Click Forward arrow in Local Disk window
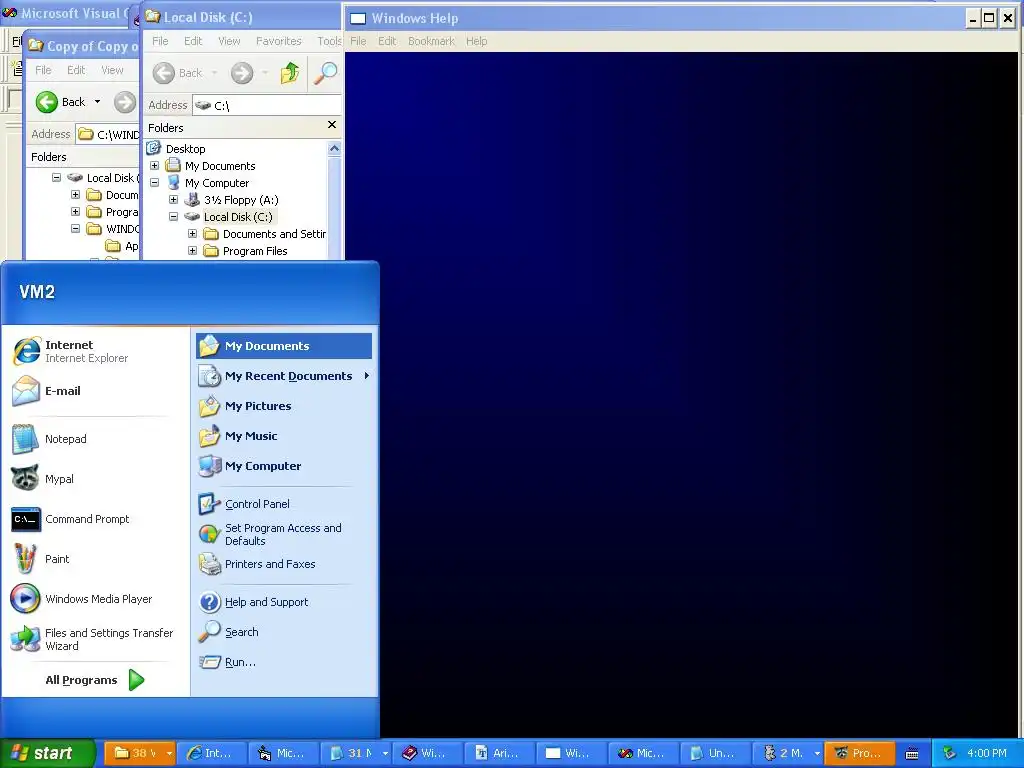 (x=242, y=72)
